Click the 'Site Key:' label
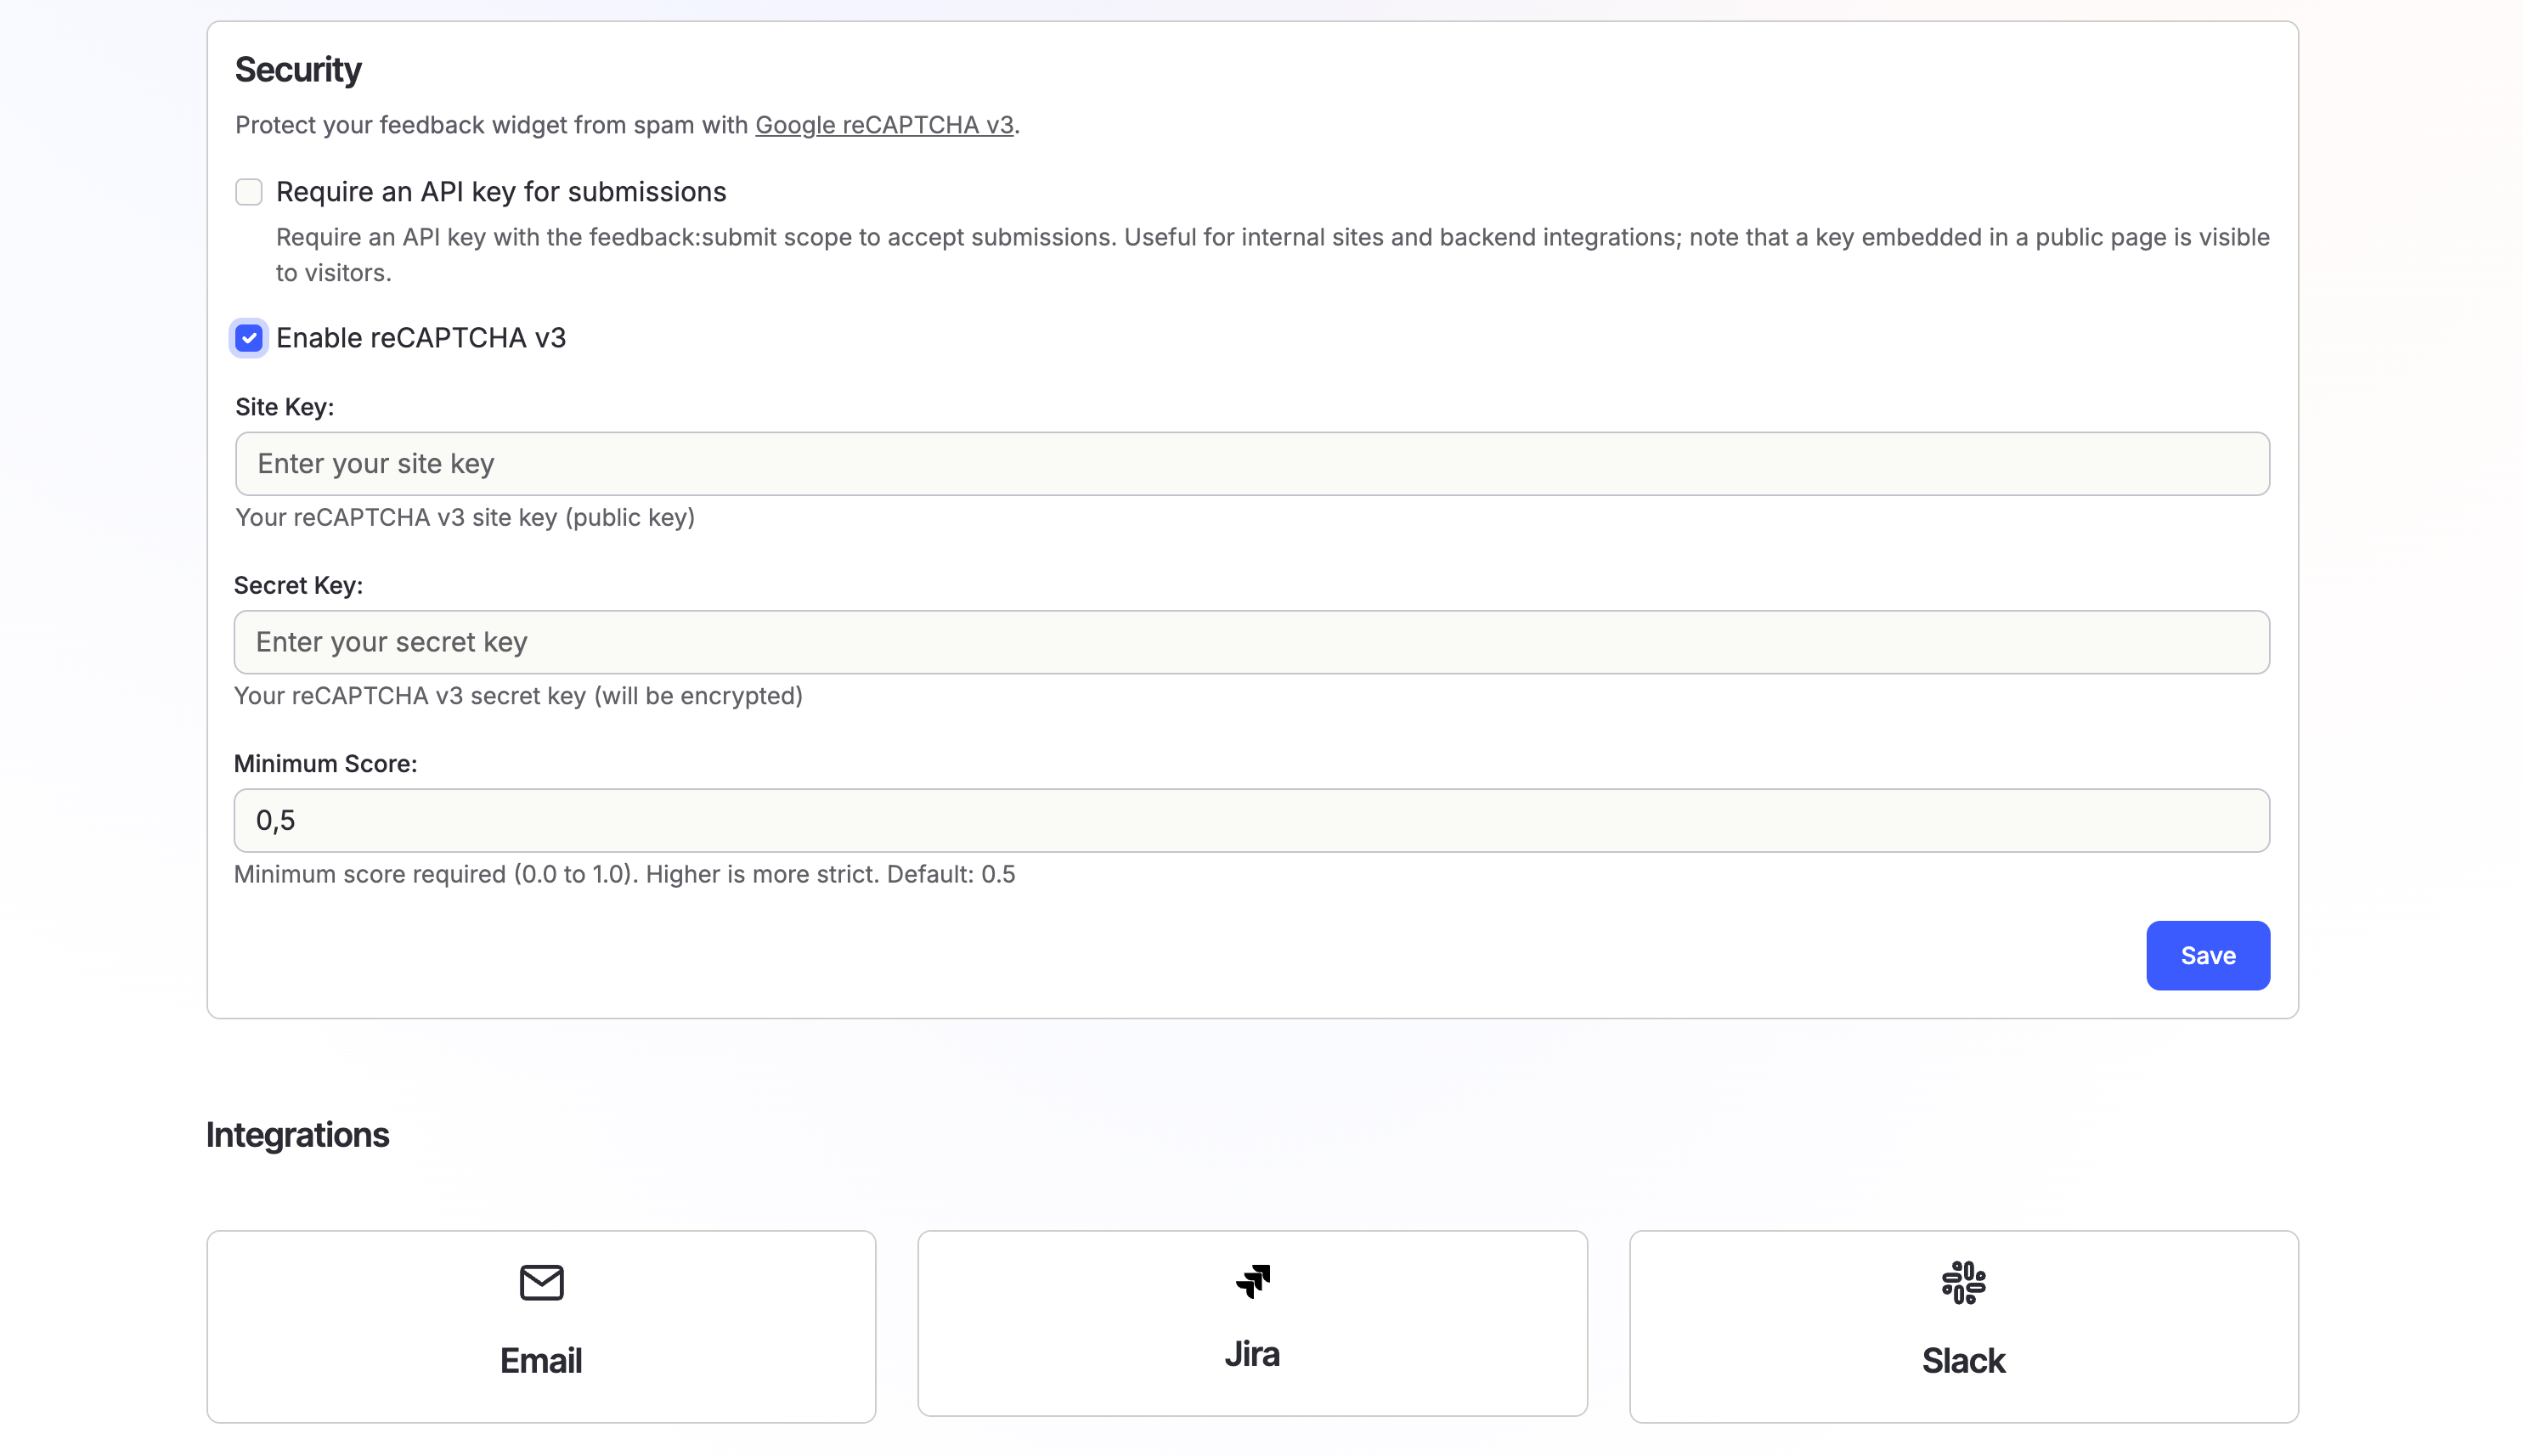This screenshot has height=1456, width=2523. [x=284, y=407]
